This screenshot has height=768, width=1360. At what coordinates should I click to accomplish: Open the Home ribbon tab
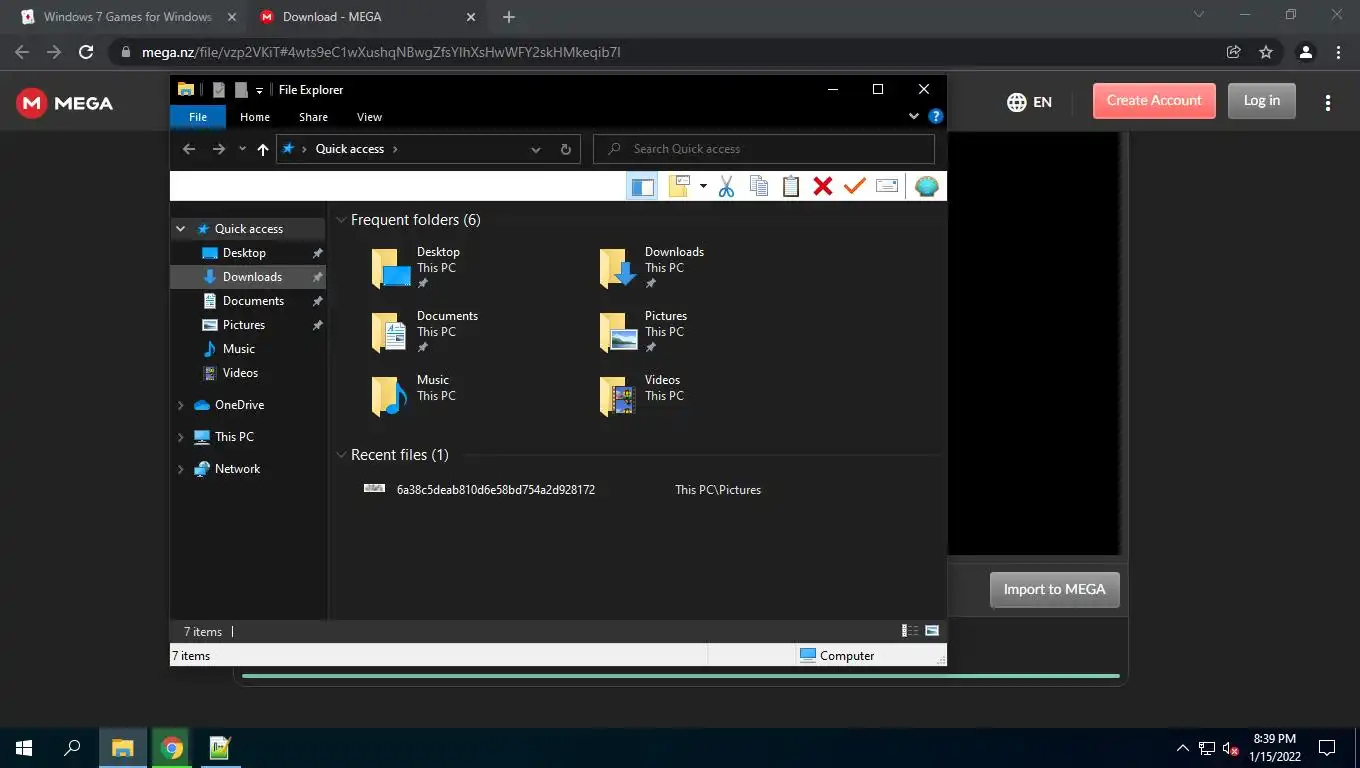click(255, 117)
